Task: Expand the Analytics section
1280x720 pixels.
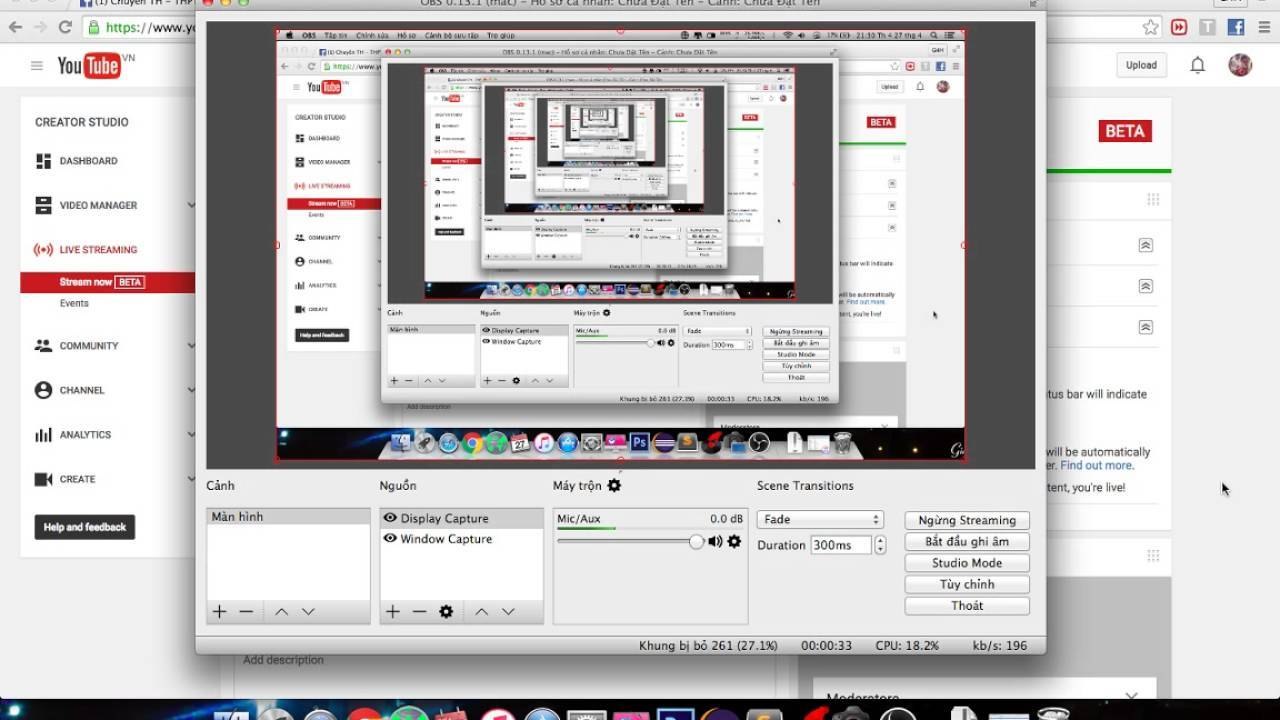Action: point(191,435)
